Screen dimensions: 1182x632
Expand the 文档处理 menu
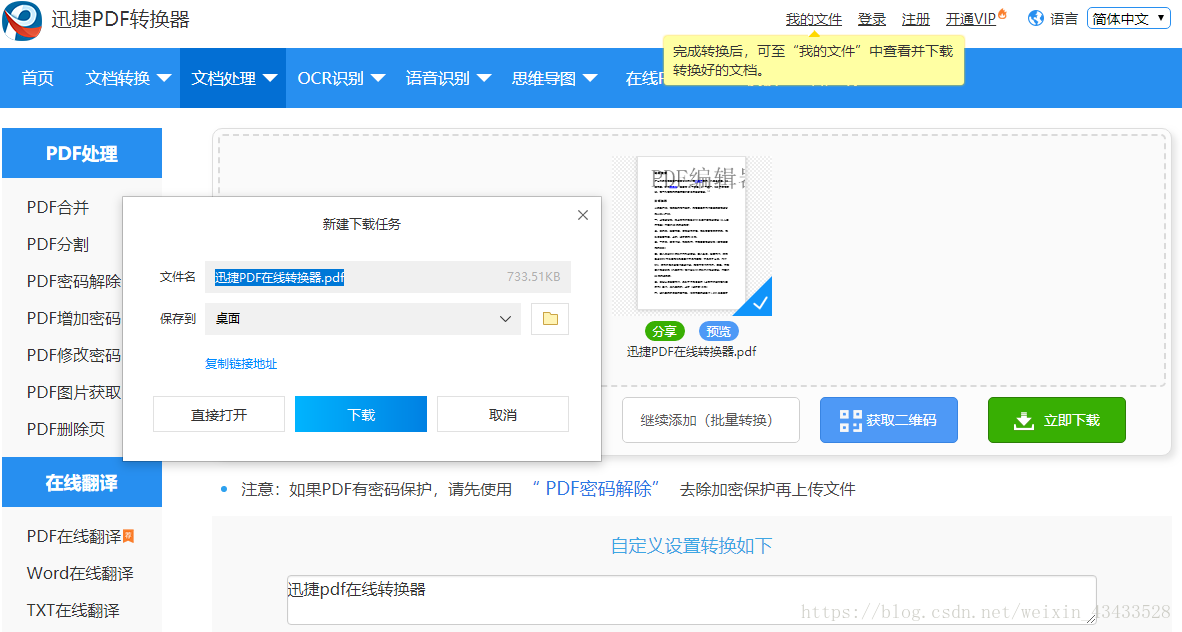(x=234, y=78)
